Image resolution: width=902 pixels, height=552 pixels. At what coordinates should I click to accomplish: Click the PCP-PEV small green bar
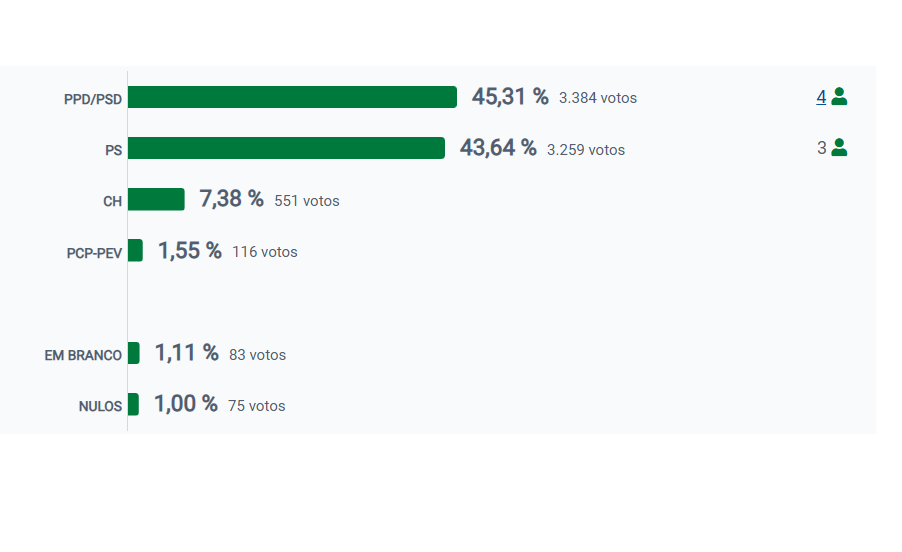pos(135,250)
